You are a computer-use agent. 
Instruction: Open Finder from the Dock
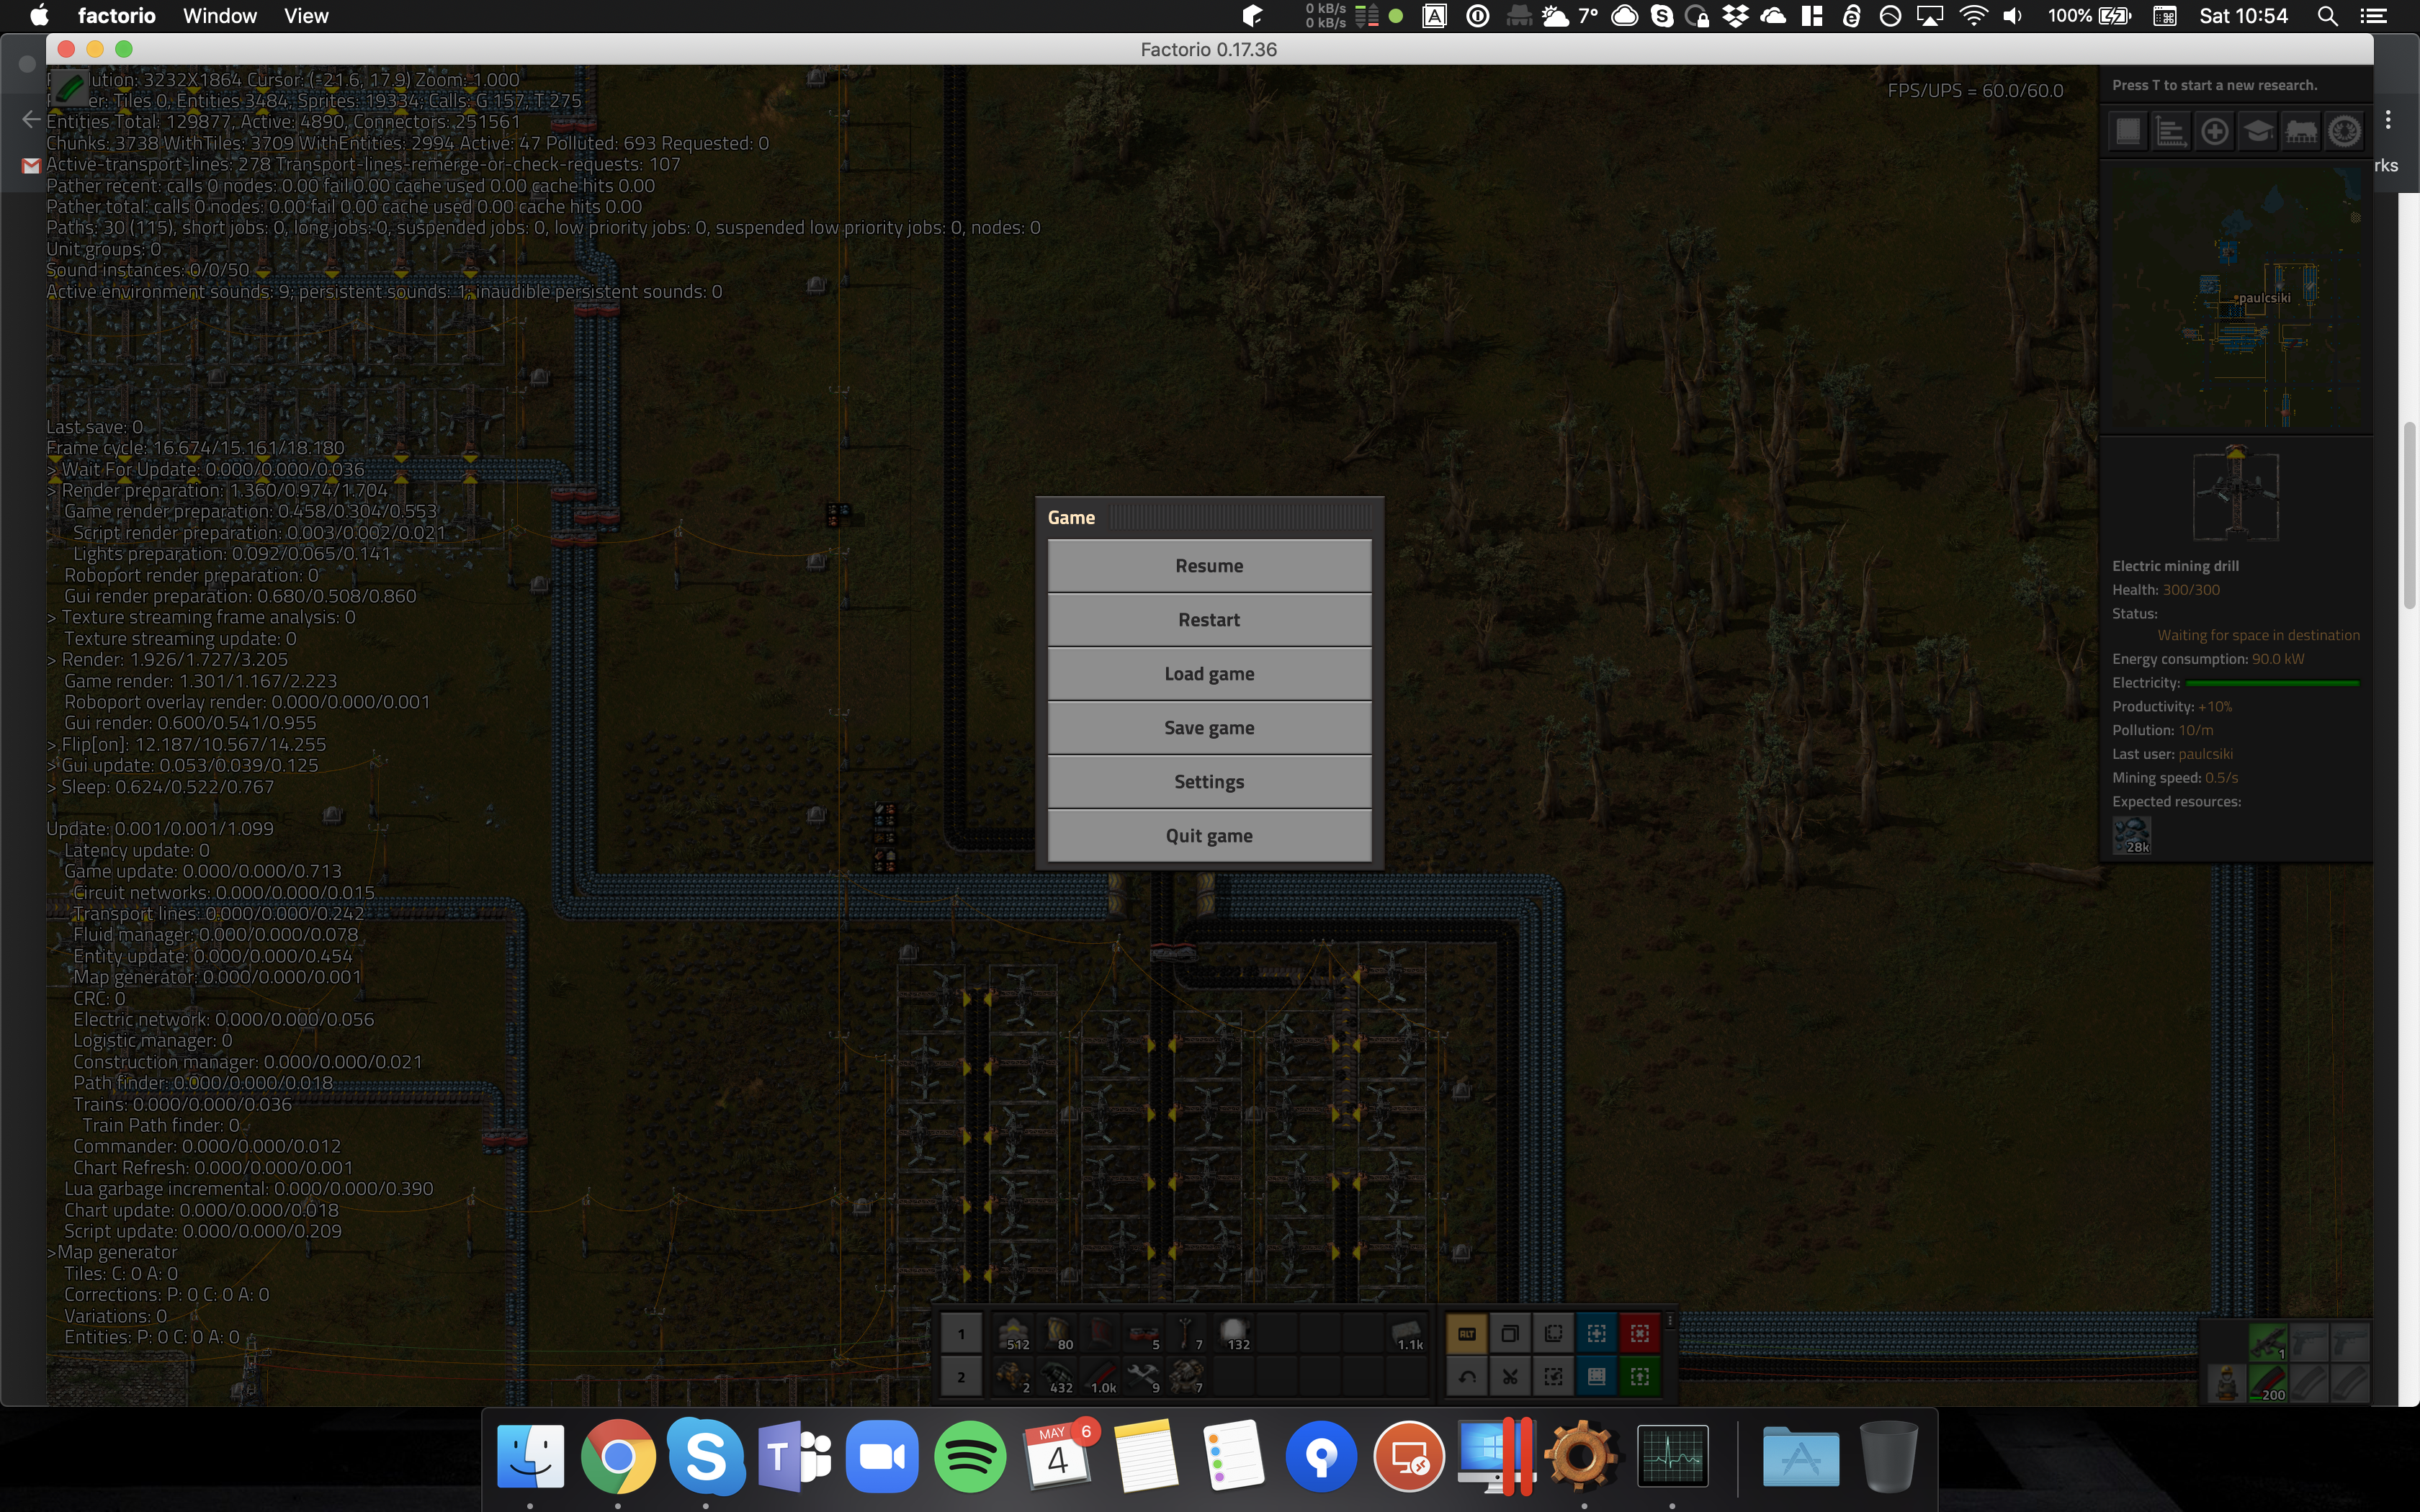click(530, 1456)
